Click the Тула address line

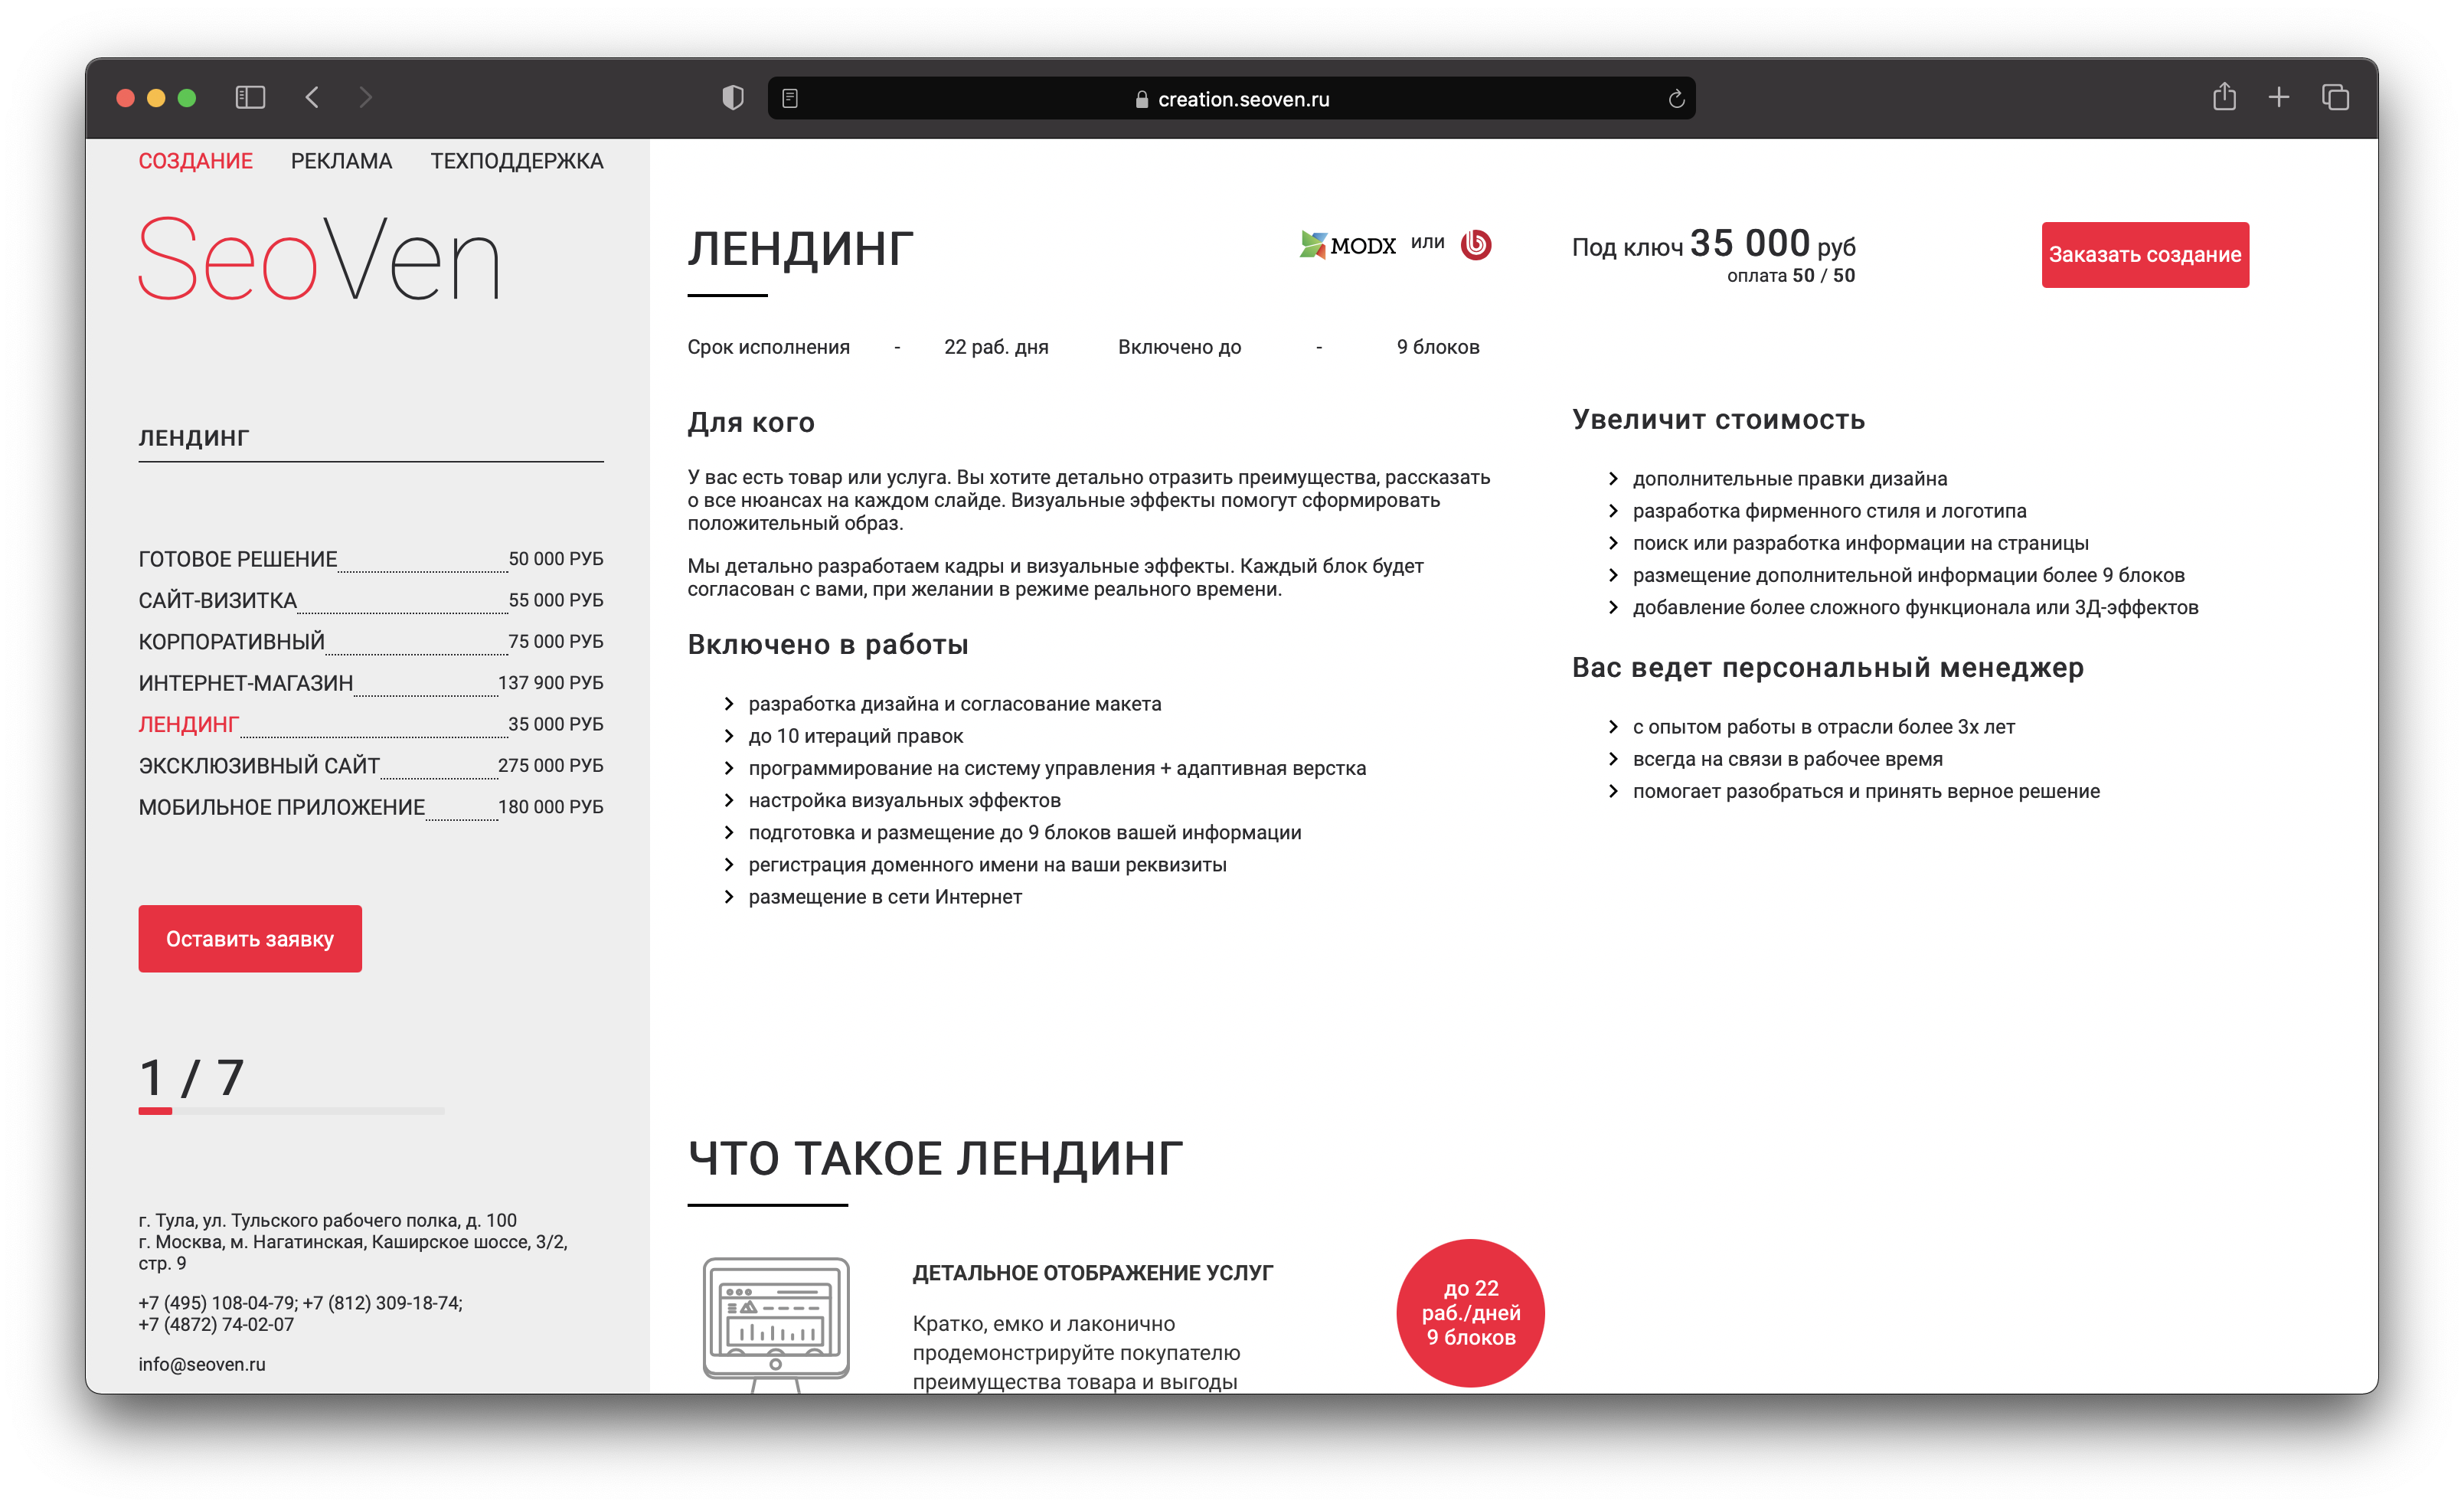pyautogui.click(x=327, y=1220)
